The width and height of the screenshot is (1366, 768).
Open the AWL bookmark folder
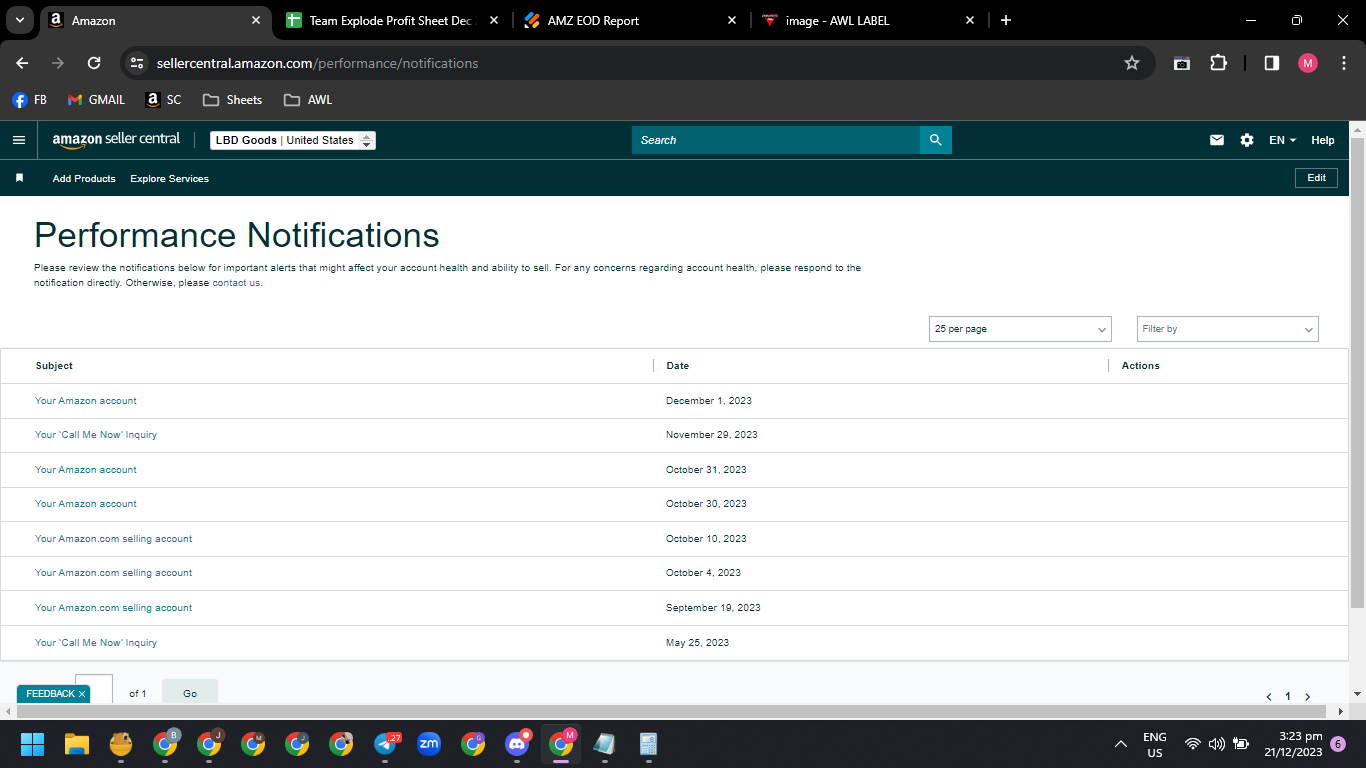click(308, 100)
